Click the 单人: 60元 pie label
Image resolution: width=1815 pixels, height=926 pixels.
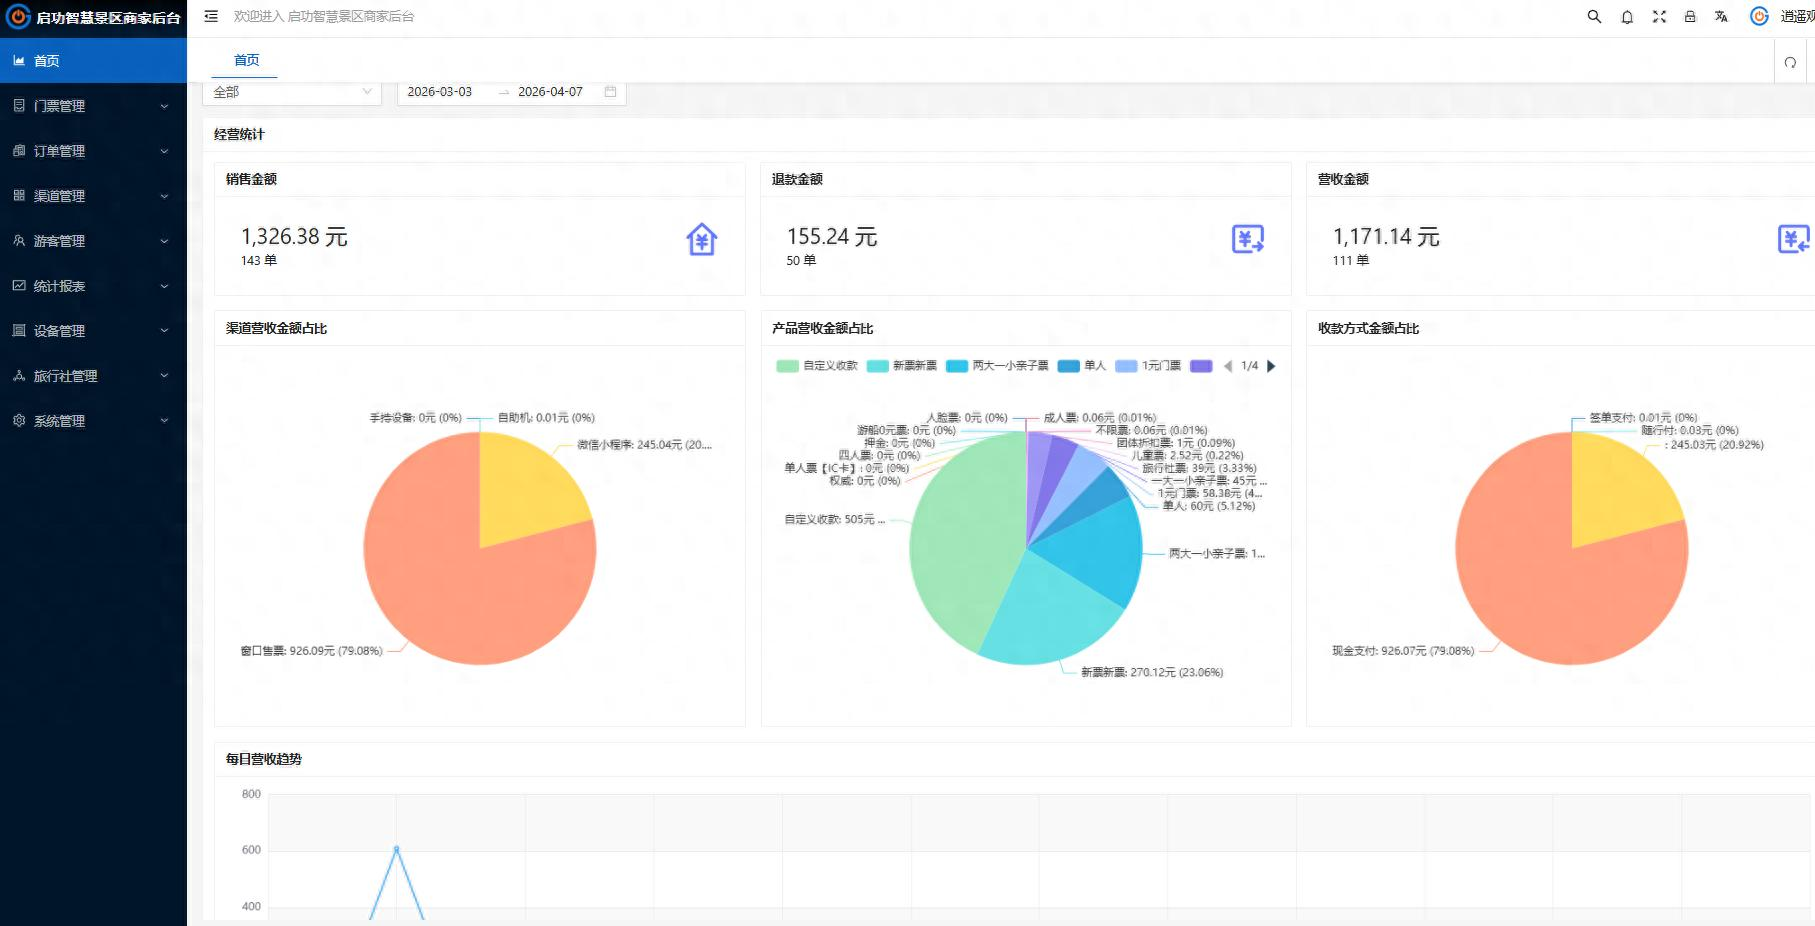click(x=1208, y=506)
